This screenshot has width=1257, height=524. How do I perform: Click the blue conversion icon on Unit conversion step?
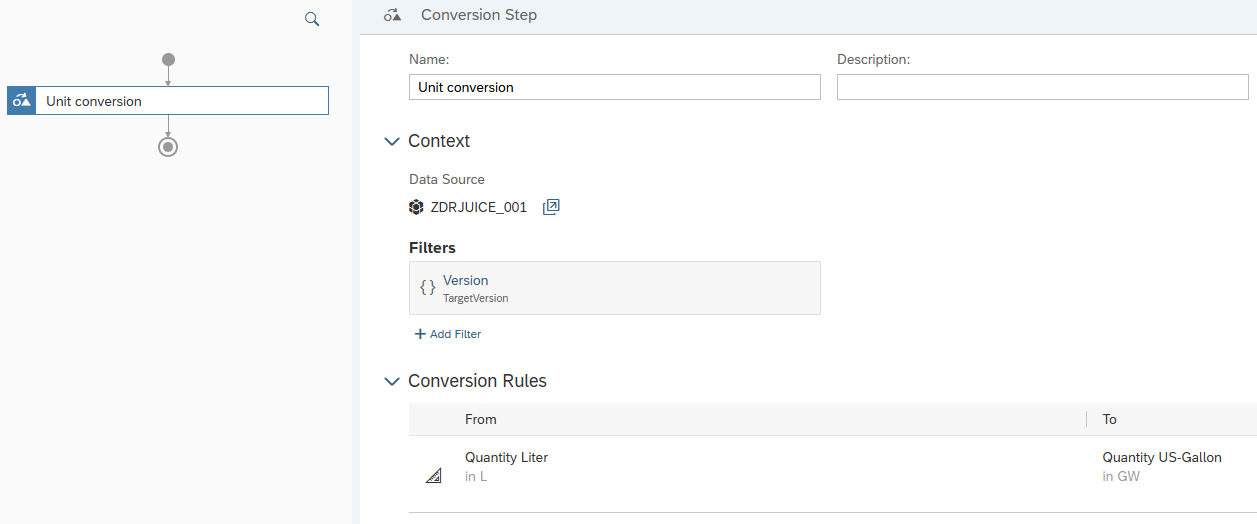tap(21, 101)
